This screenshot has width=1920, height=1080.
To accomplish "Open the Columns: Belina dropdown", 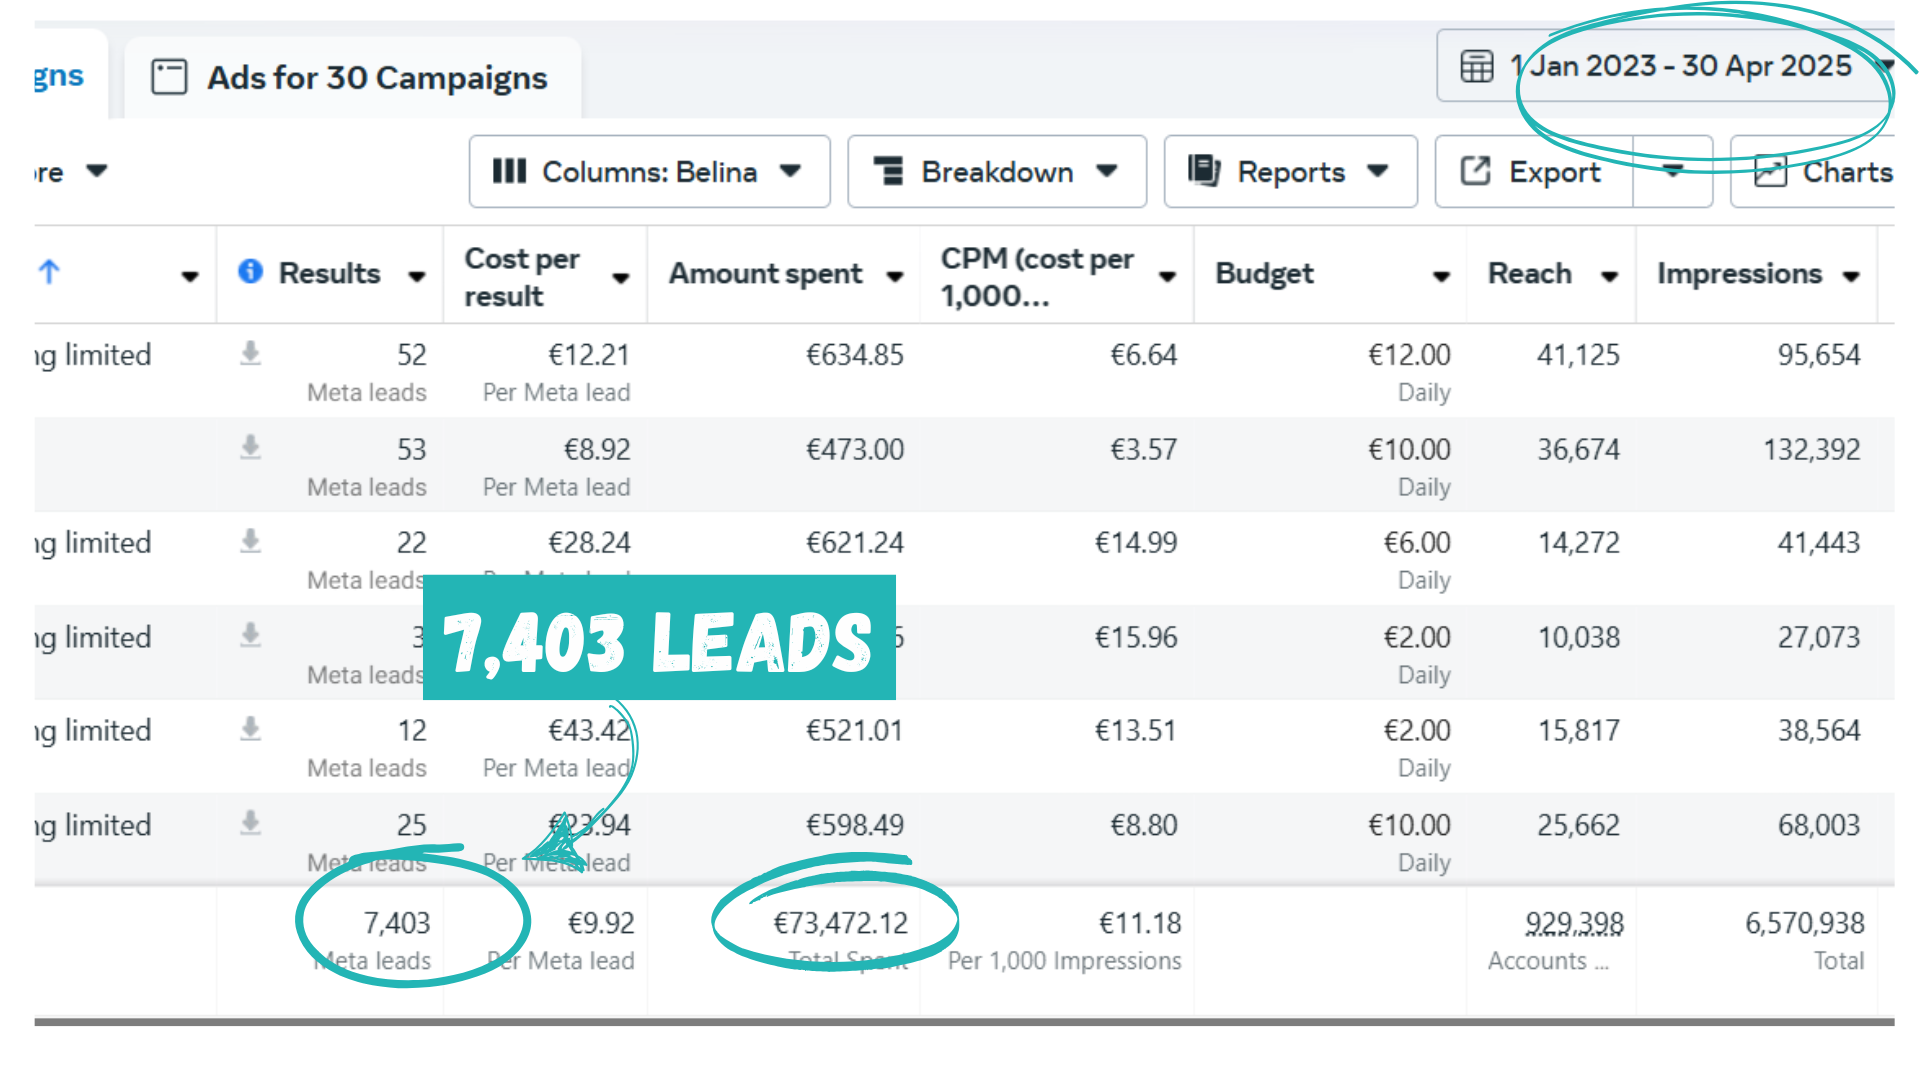I will 649,172.
